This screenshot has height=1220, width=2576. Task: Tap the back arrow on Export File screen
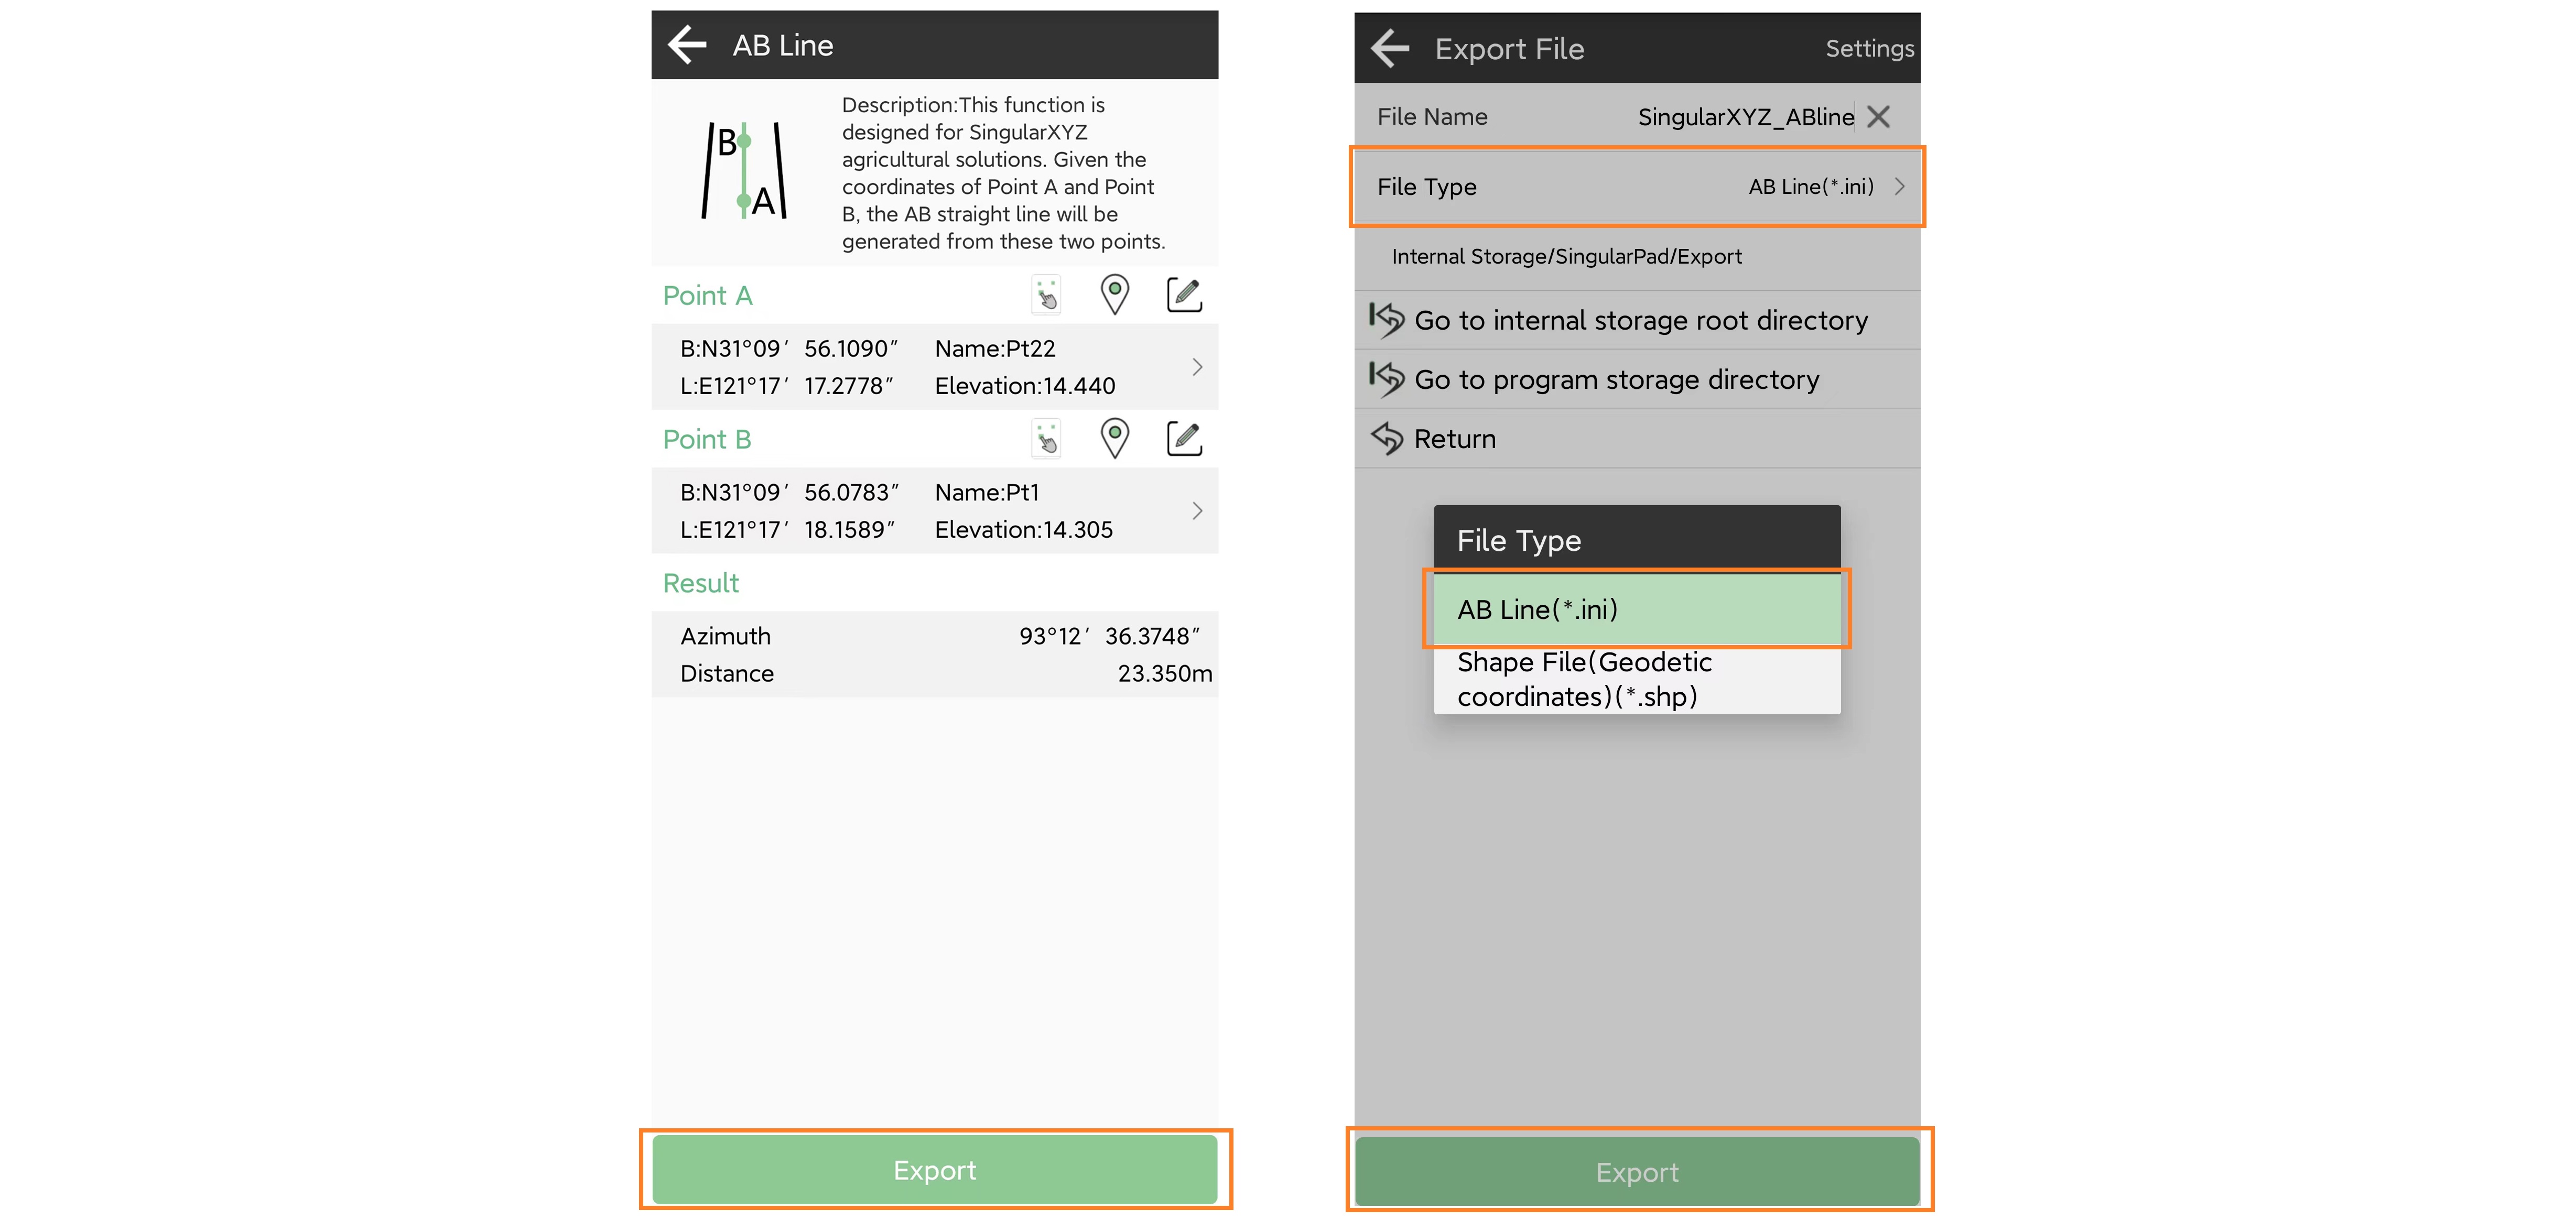(x=1389, y=48)
